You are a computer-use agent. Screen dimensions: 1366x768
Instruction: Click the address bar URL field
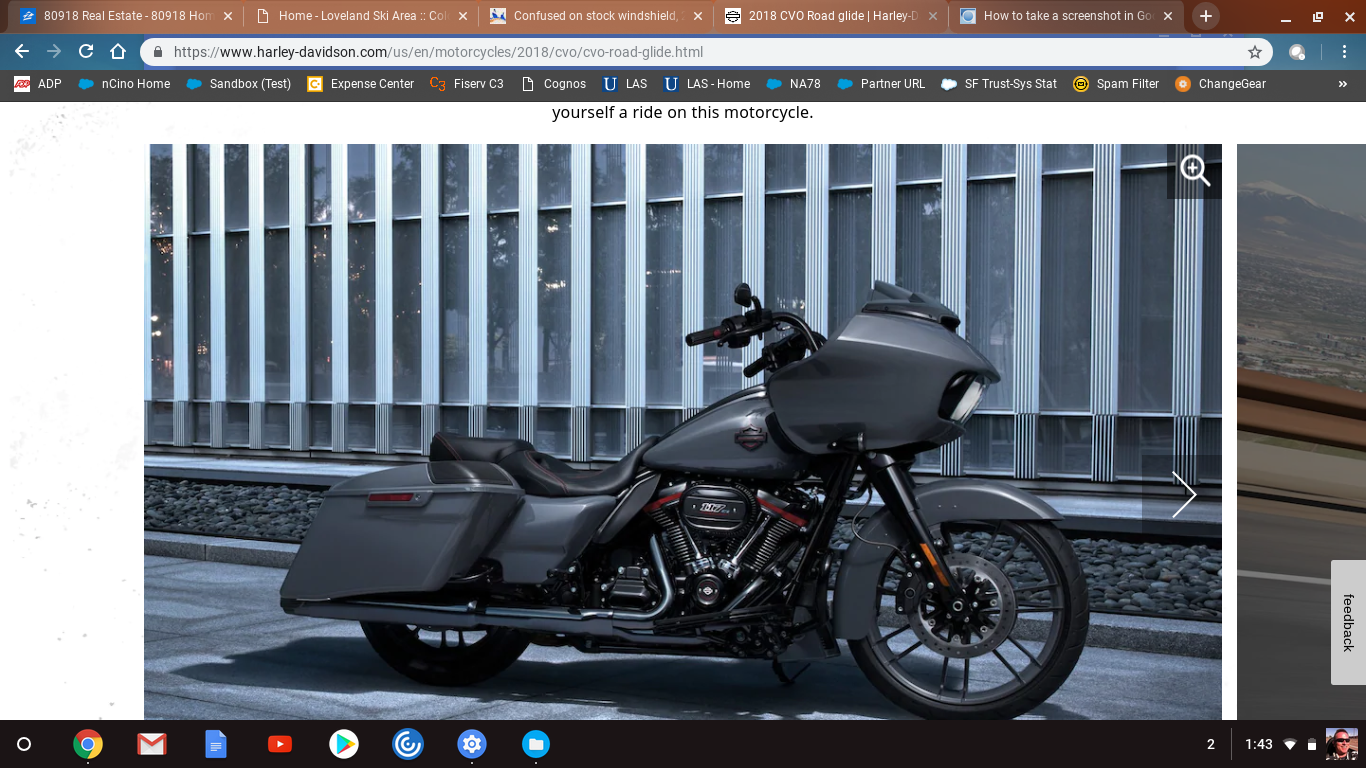700,52
